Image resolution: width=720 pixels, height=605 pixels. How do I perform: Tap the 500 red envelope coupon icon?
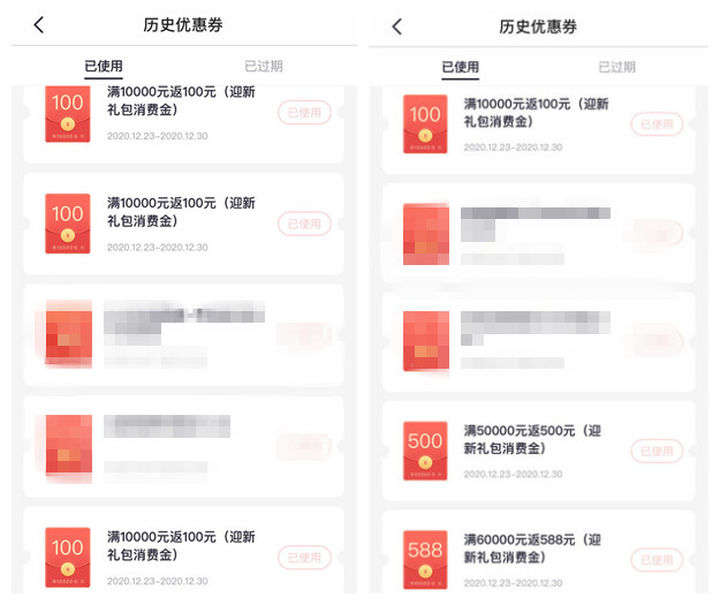click(x=425, y=451)
